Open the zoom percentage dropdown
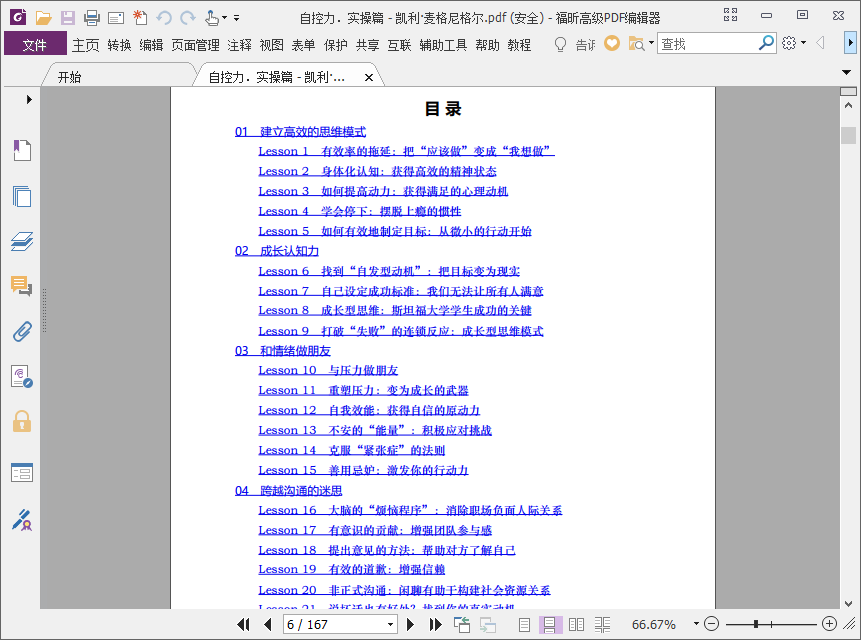The image size is (861, 640). point(696,624)
